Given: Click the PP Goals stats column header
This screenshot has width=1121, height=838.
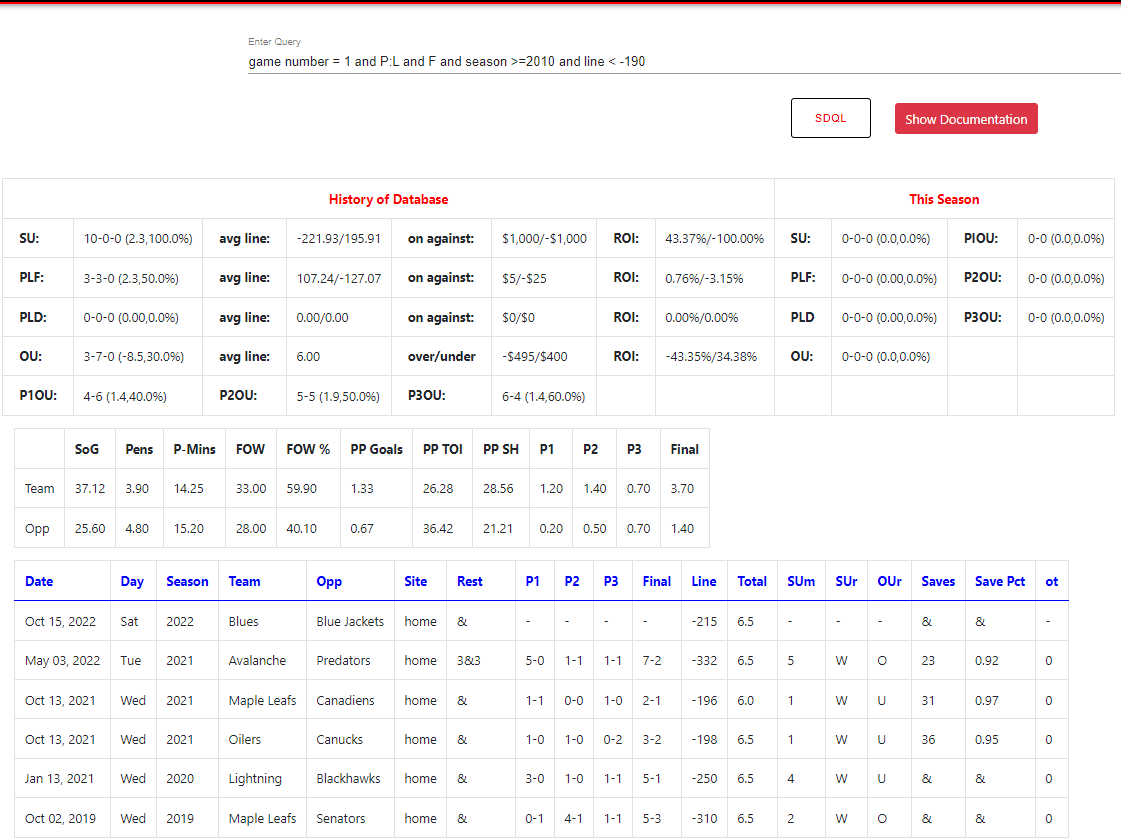Looking at the screenshot, I should click(376, 449).
